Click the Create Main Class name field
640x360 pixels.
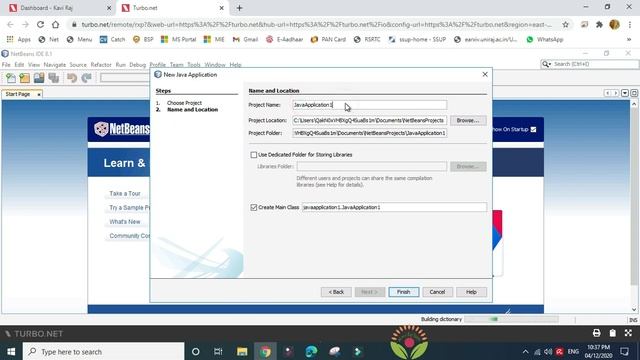pos(394,207)
